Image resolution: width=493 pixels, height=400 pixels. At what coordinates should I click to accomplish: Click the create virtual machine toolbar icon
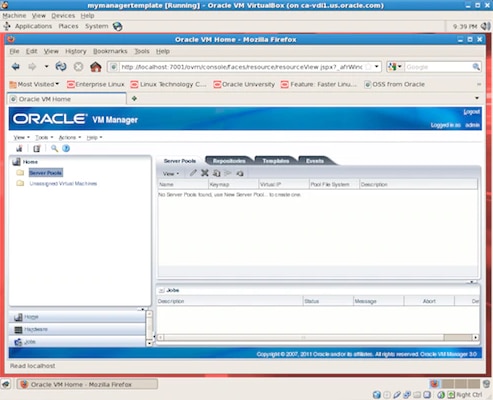click(x=36, y=148)
